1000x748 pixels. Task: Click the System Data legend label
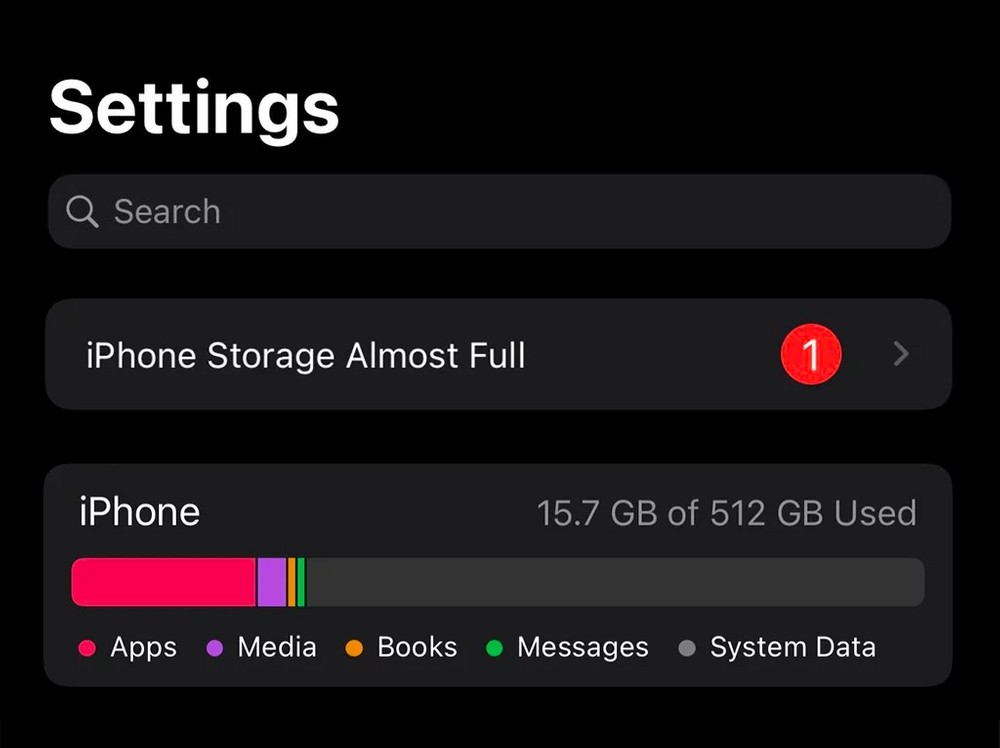coord(793,647)
